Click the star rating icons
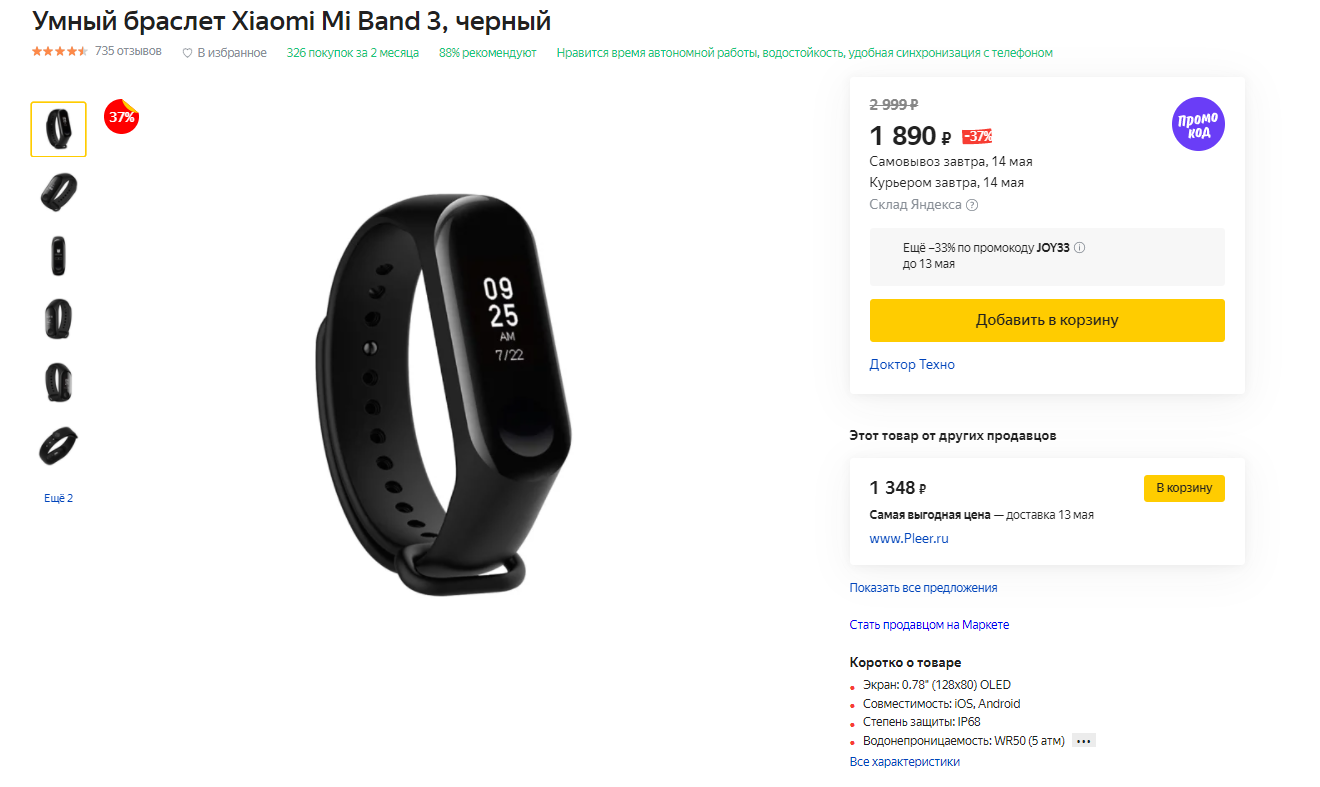This screenshot has height=787, width=1320. click(x=60, y=51)
